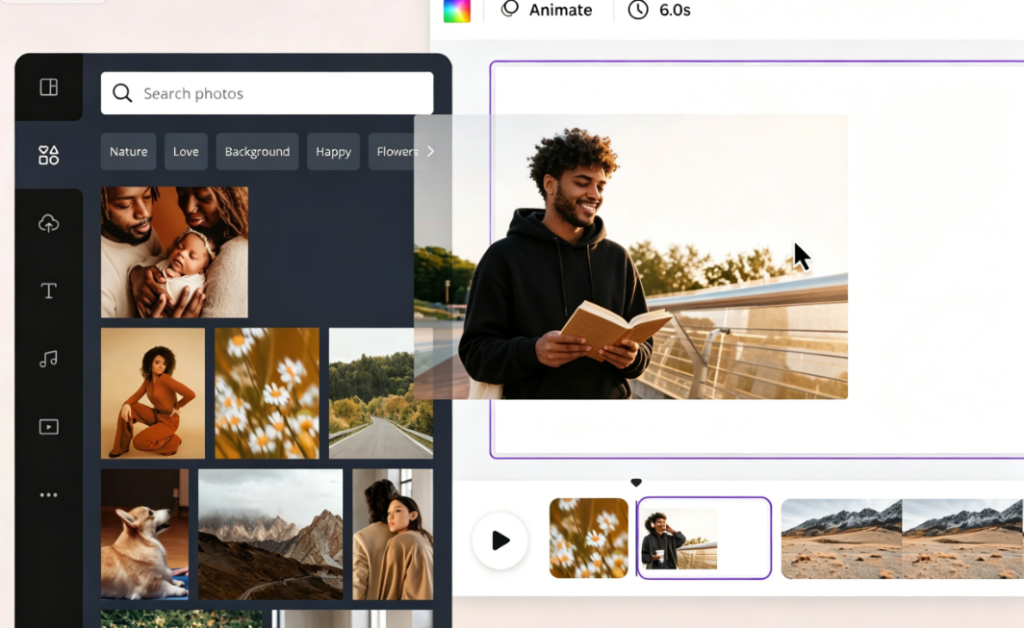Select the Nature category chip
Screen dimensions: 1024x628
(x=128, y=152)
